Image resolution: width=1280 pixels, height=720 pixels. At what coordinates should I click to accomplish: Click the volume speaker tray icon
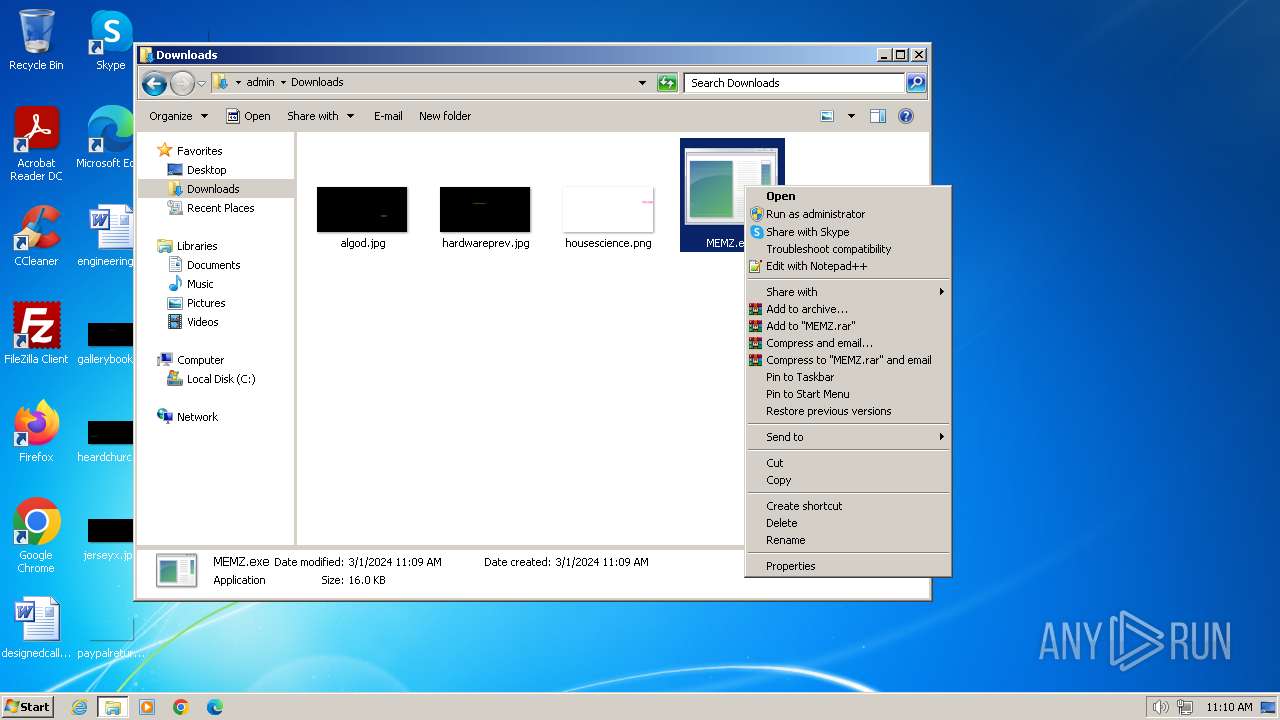coord(1160,707)
